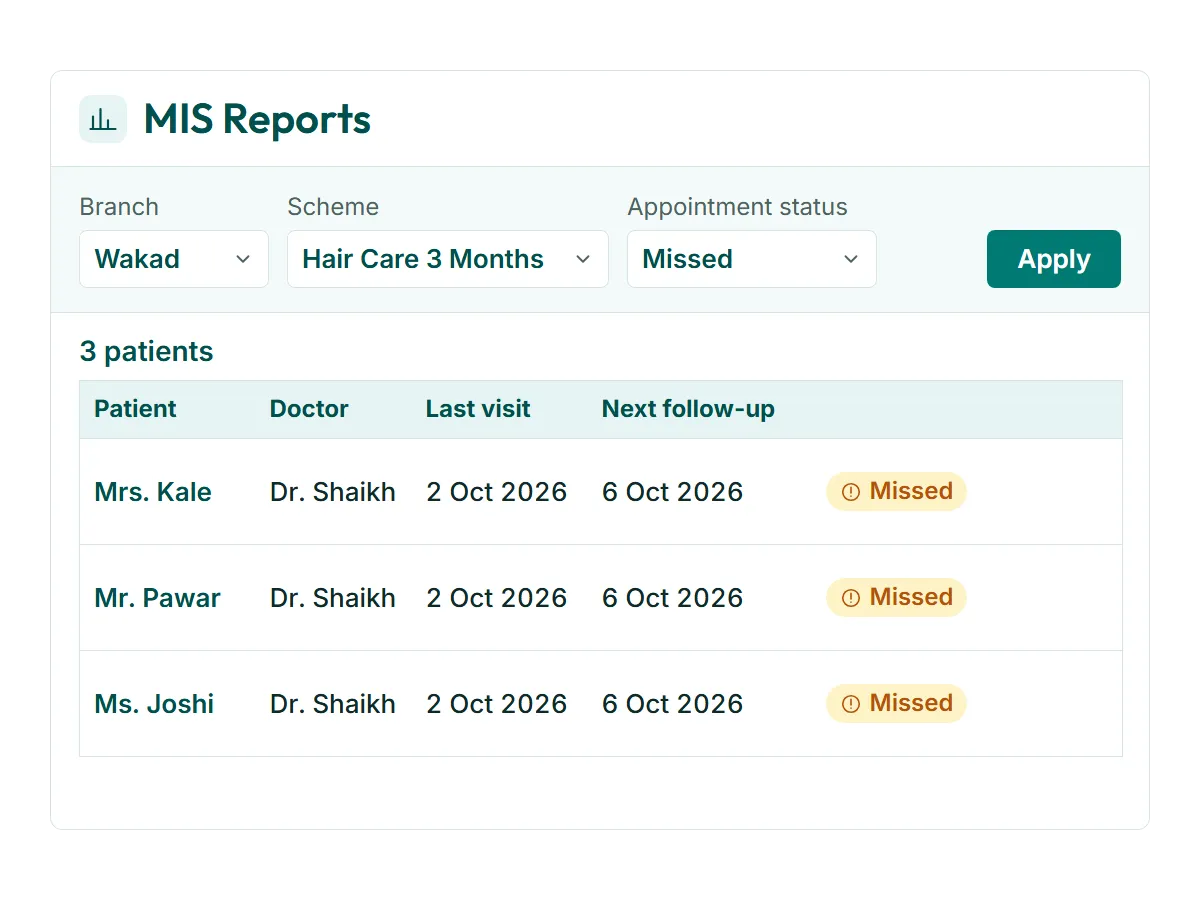This screenshot has height=900, width=1200.
Task: Click last visit 2 Oct 2026 for Ms. Joshi
Action: [497, 704]
